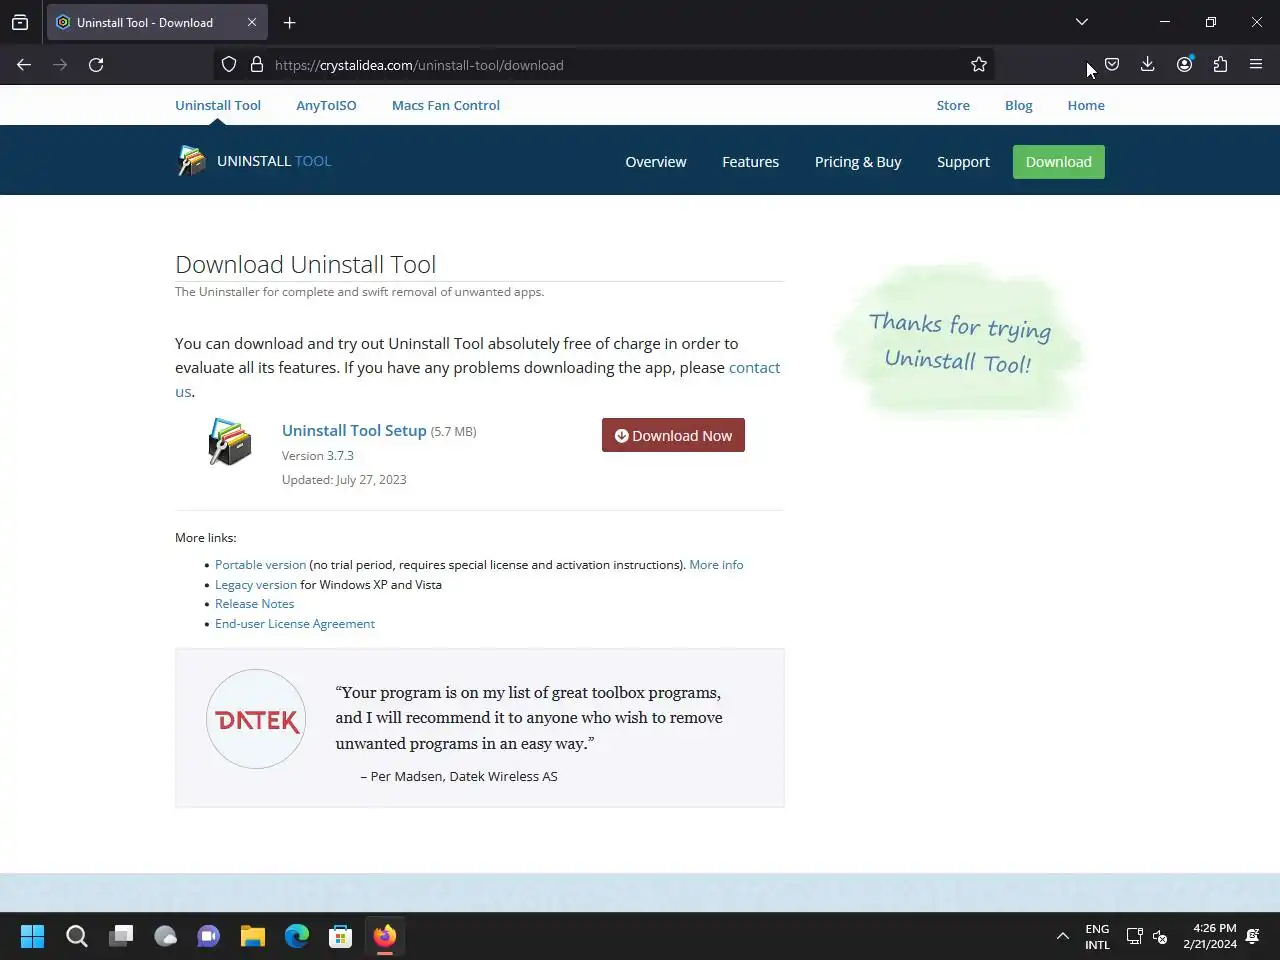Open the Firefox account icon
This screenshot has width=1280, height=960.
pos(1184,65)
